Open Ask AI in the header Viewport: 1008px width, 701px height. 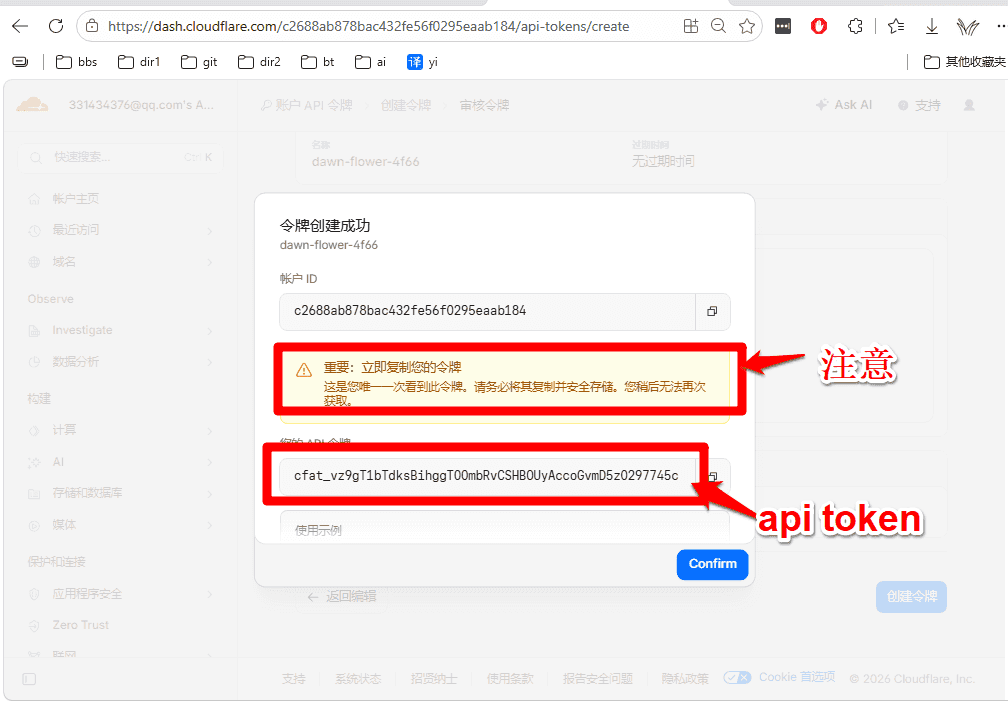pyautogui.click(x=844, y=105)
